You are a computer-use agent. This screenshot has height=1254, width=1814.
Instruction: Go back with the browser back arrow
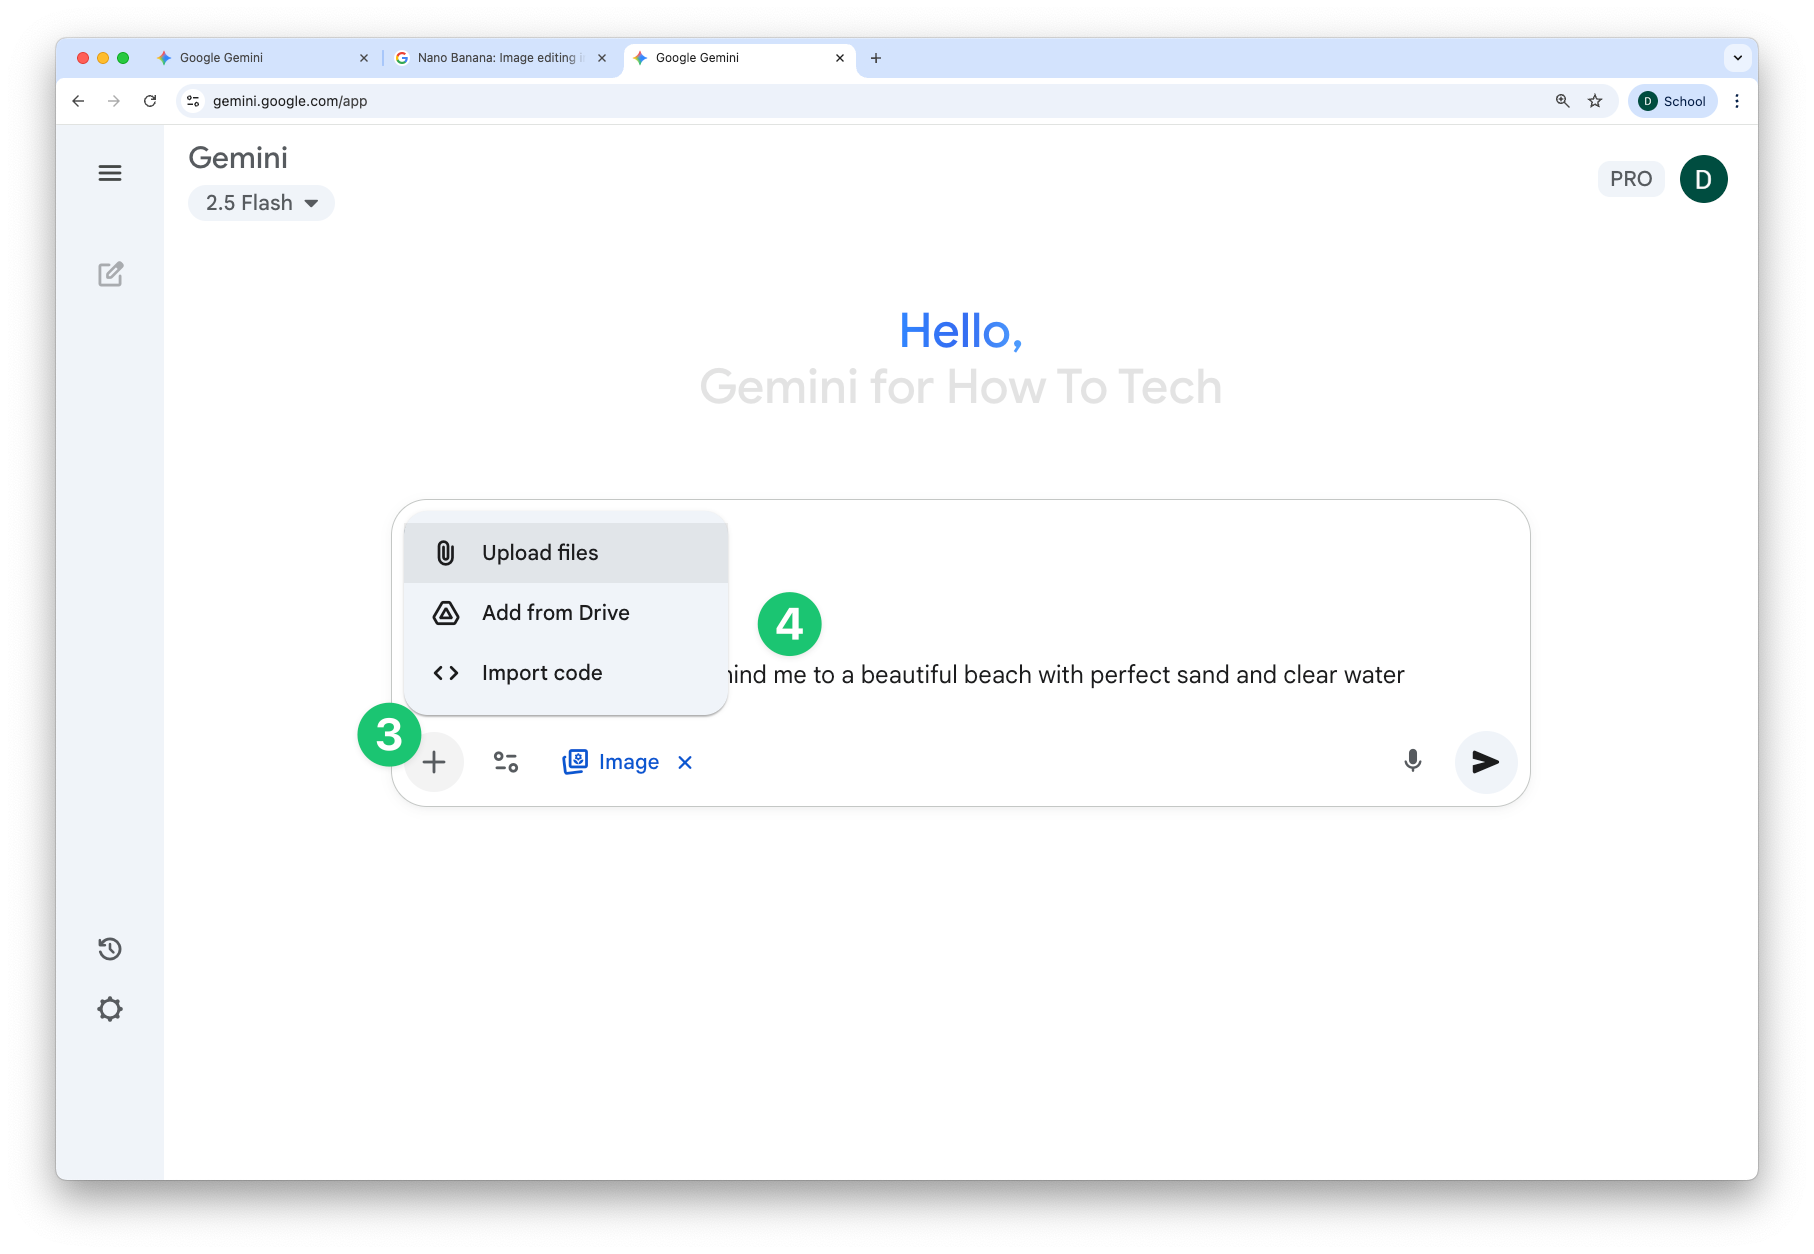[78, 101]
